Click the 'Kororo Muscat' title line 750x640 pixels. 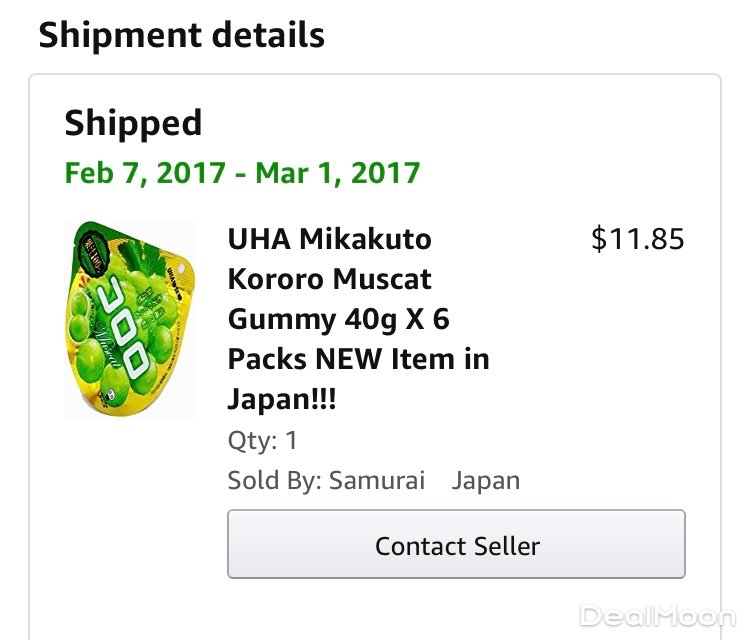tap(329, 279)
